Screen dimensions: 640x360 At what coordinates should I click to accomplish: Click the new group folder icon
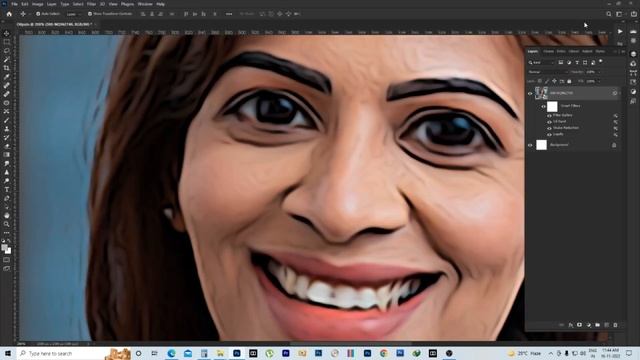(597, 325)
